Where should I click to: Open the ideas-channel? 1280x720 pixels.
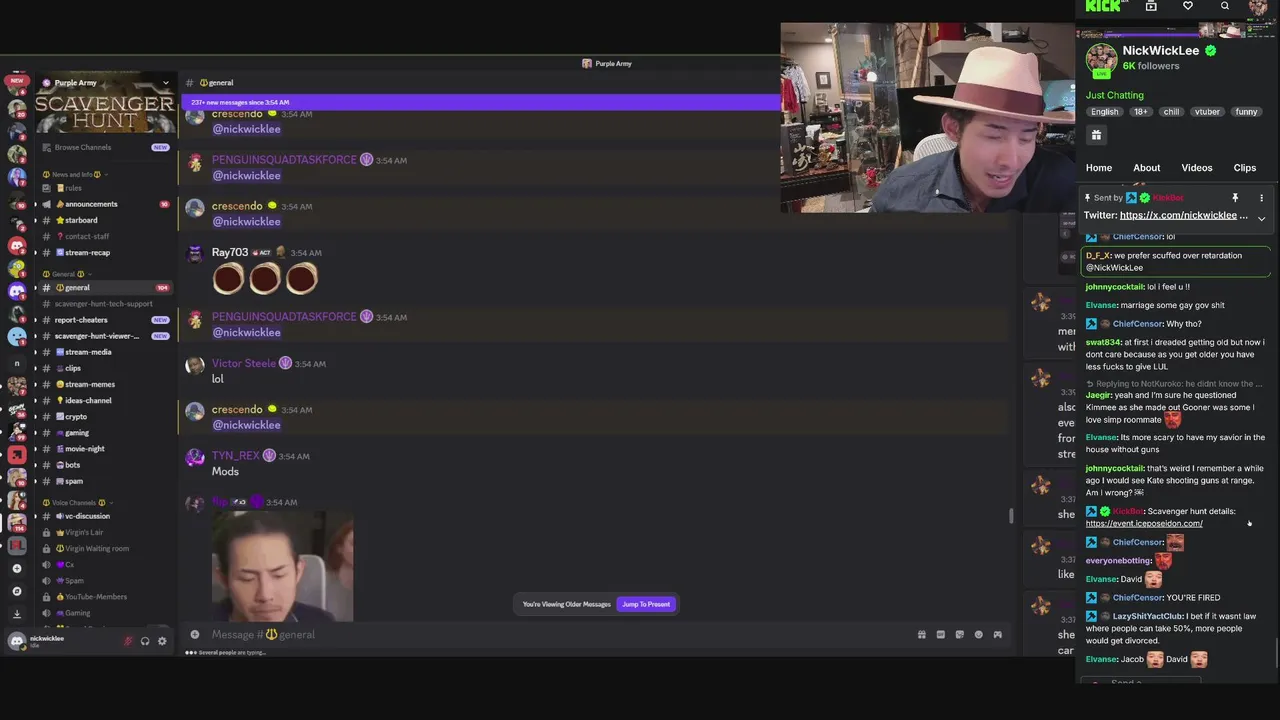point(104,400)
